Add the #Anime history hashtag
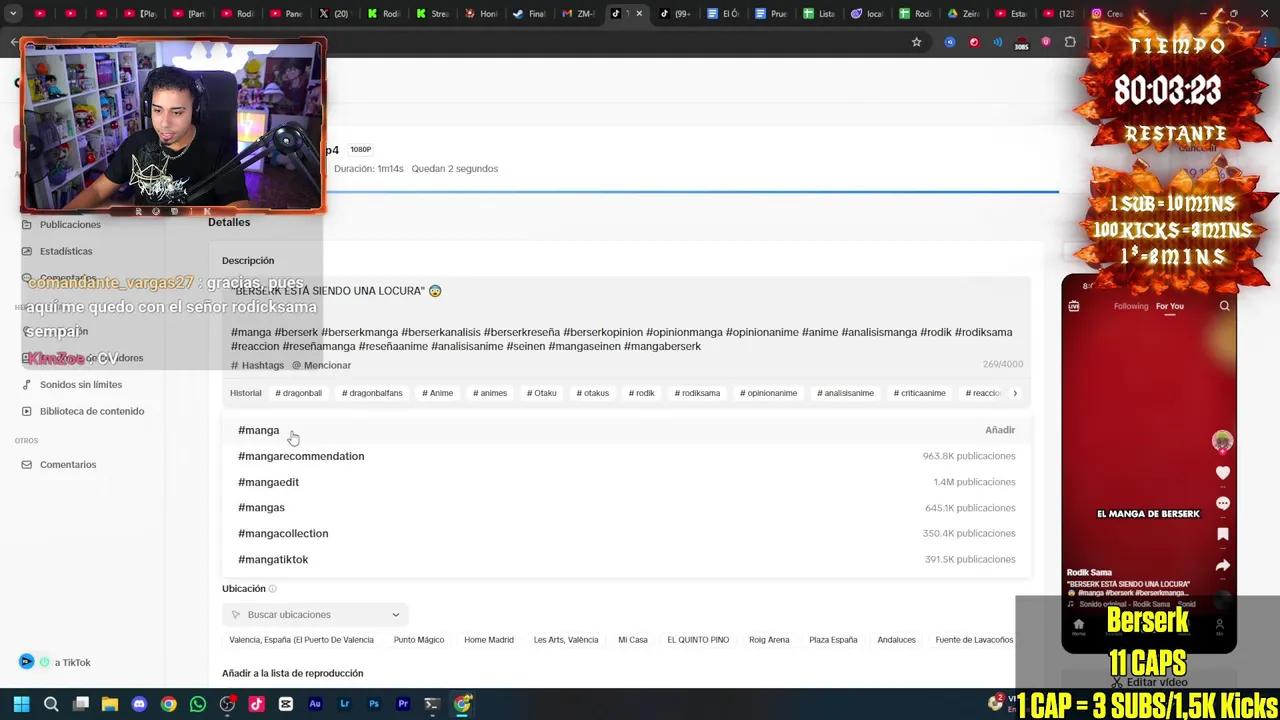 (x=437, y=393)
